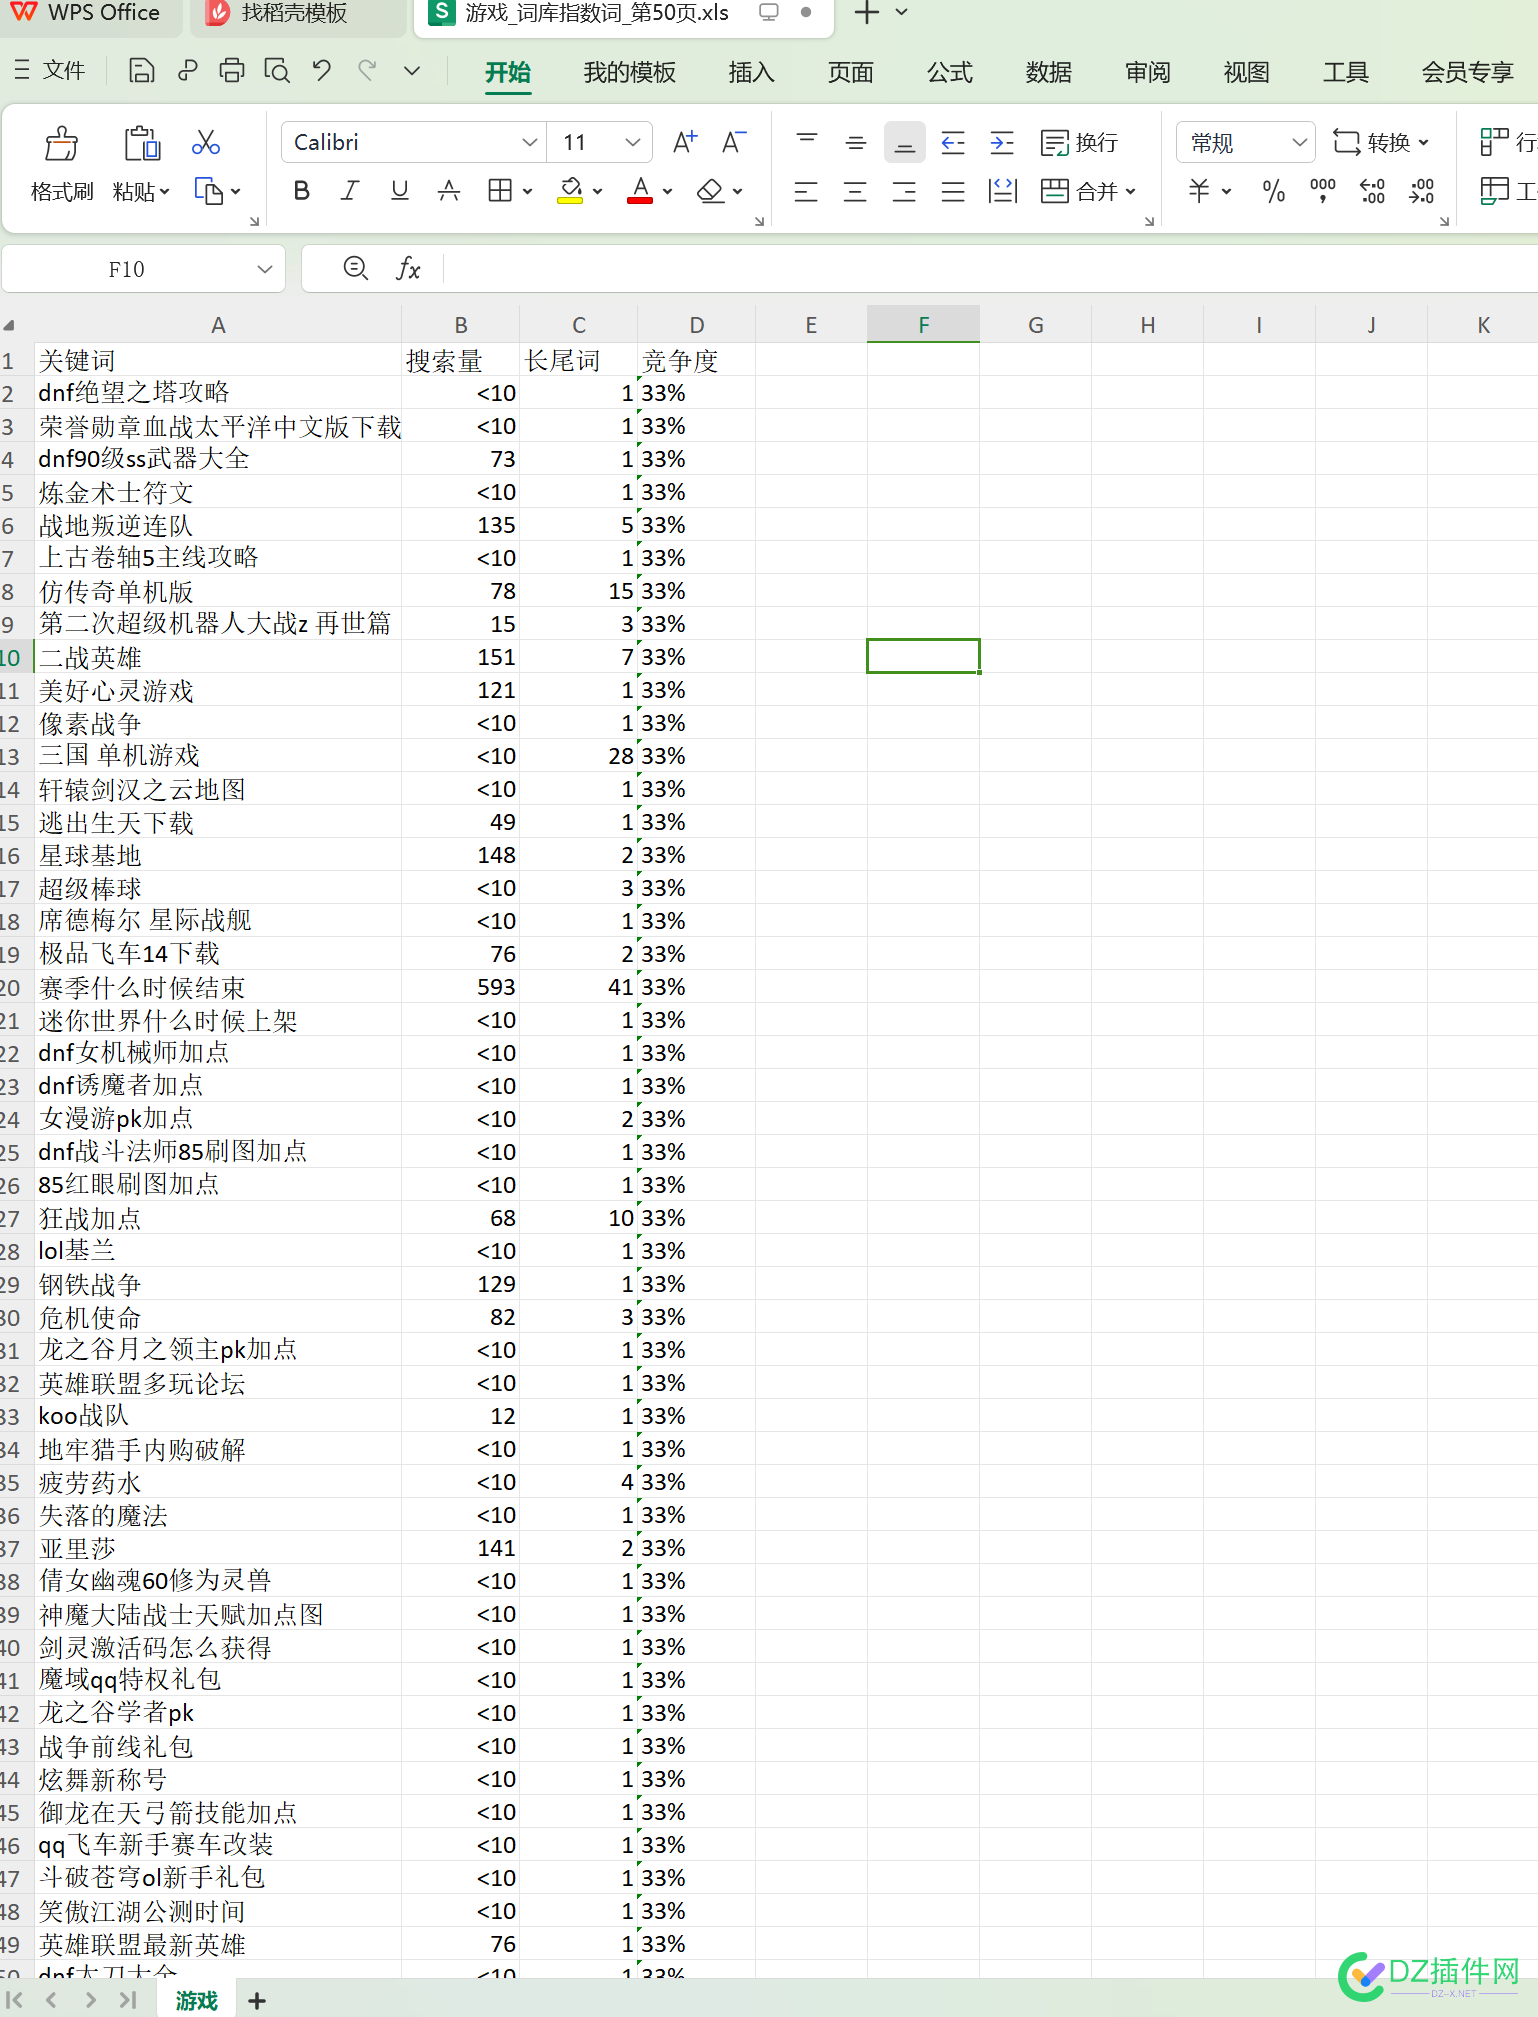Increase decimal places icon
The image size is (1538, 2017).
1372,191
